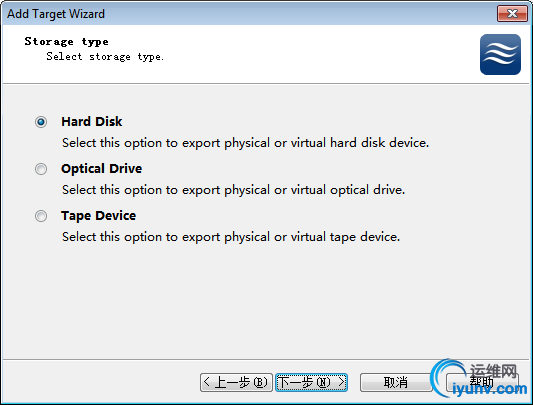Screen dimensions: 533x405
Task: Open help via the 帮助 button
Action: tap(482, 382)
